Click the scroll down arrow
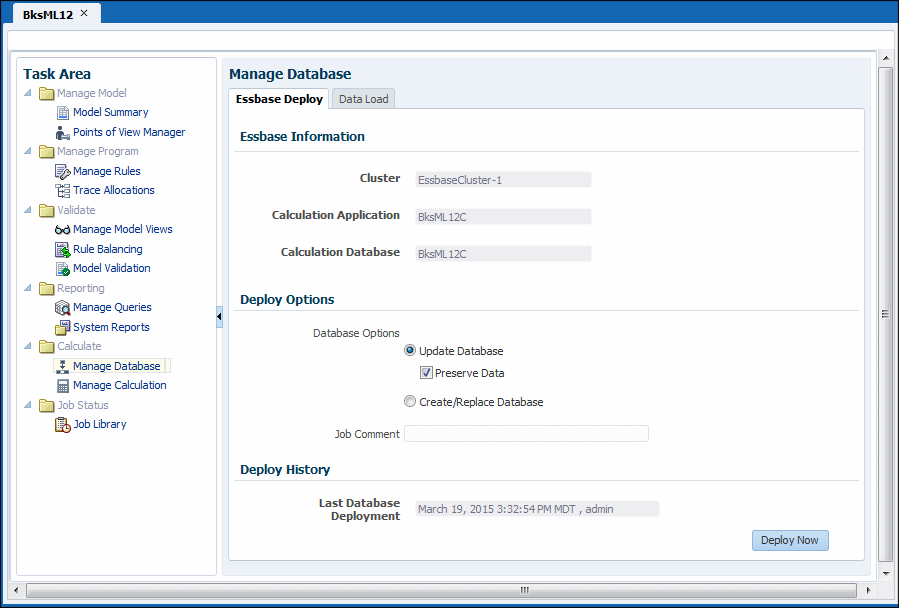 tap(886, 573)
